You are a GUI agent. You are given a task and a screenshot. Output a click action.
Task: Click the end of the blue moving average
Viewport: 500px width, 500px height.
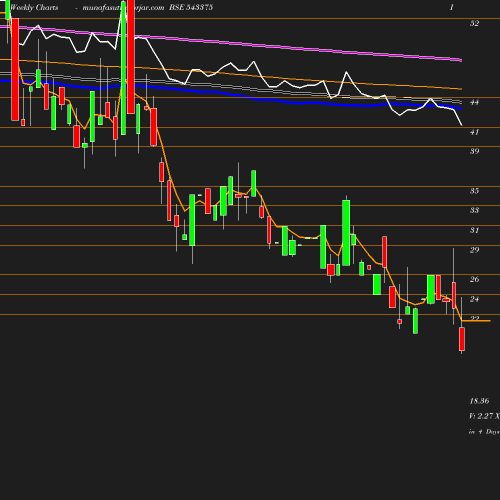461,109
